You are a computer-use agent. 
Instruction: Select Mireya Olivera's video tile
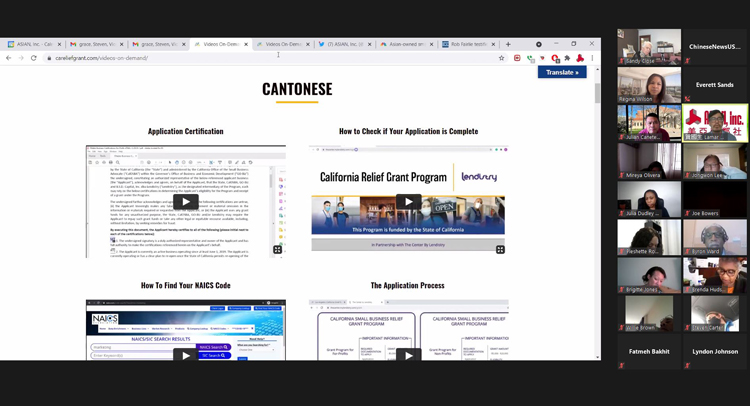[649, 161]
